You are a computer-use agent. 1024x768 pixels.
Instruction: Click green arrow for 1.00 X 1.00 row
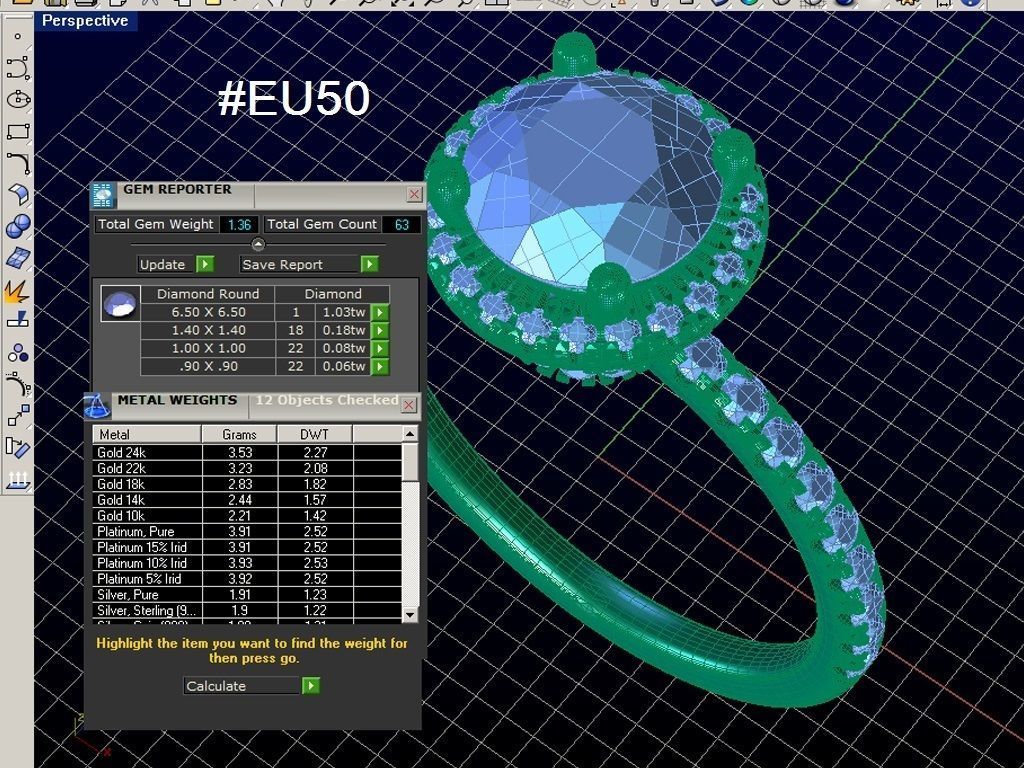pyautogui.click(x=380, y=348)
